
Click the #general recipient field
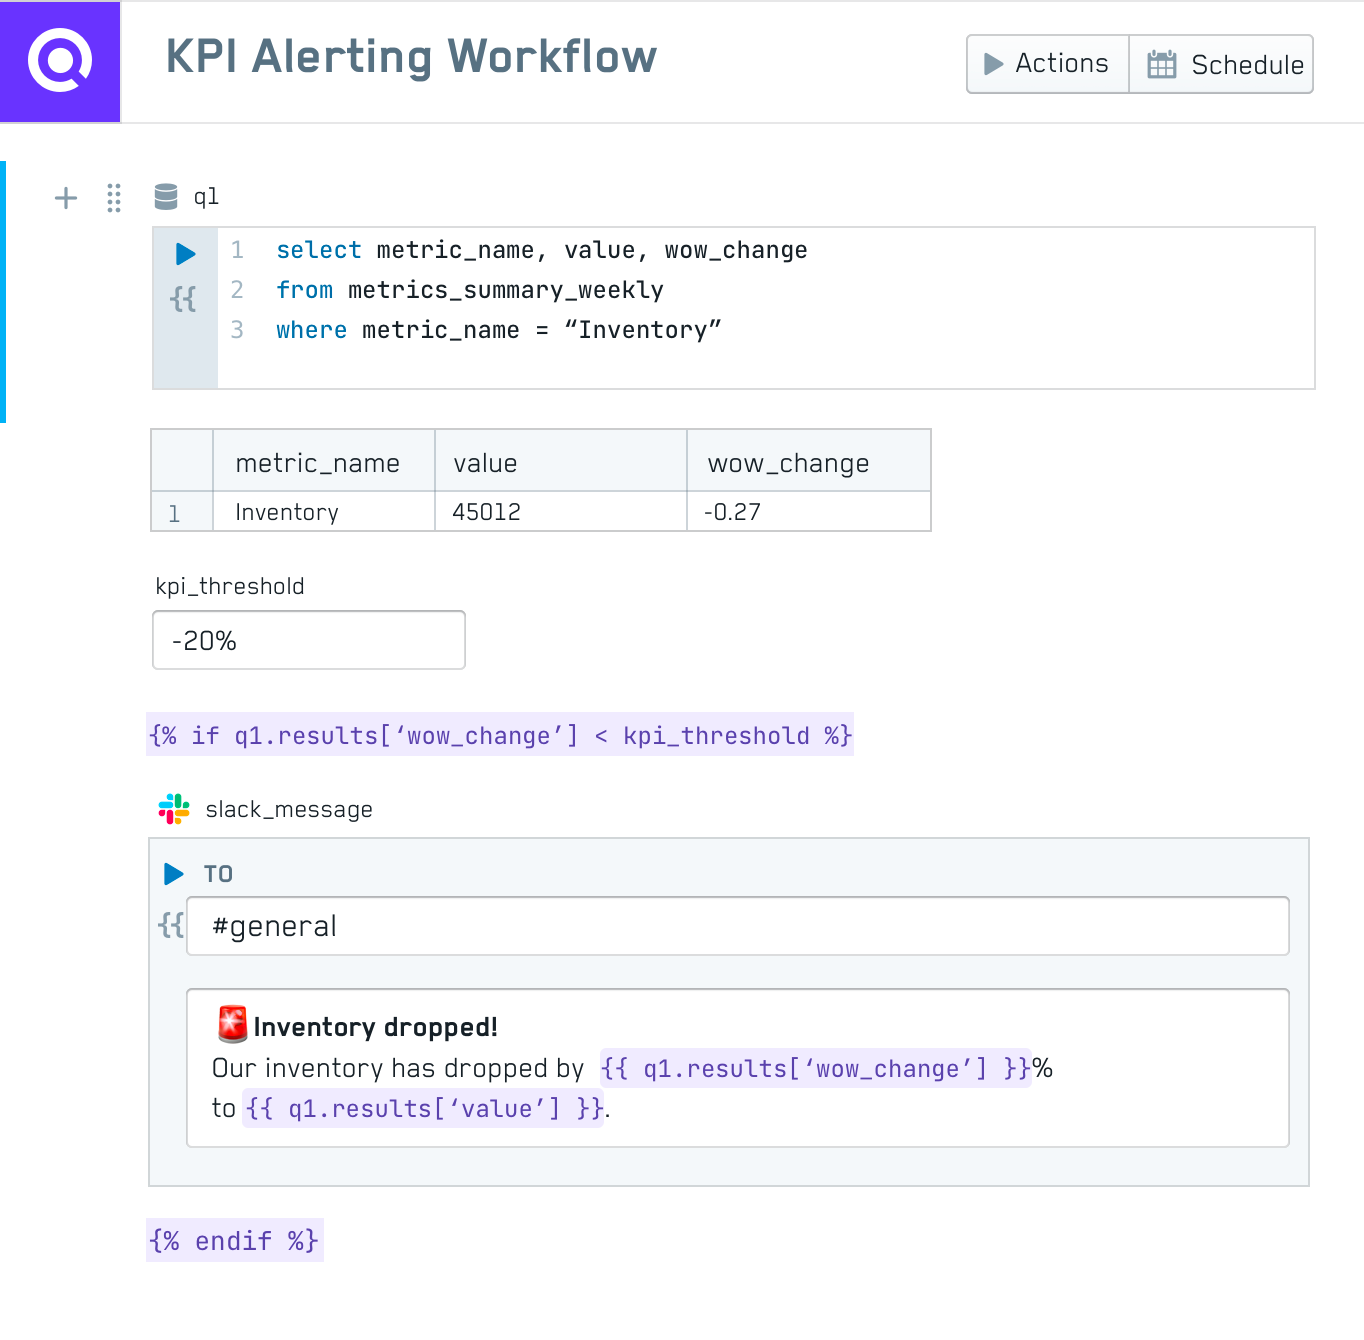(x=737, y=926)
